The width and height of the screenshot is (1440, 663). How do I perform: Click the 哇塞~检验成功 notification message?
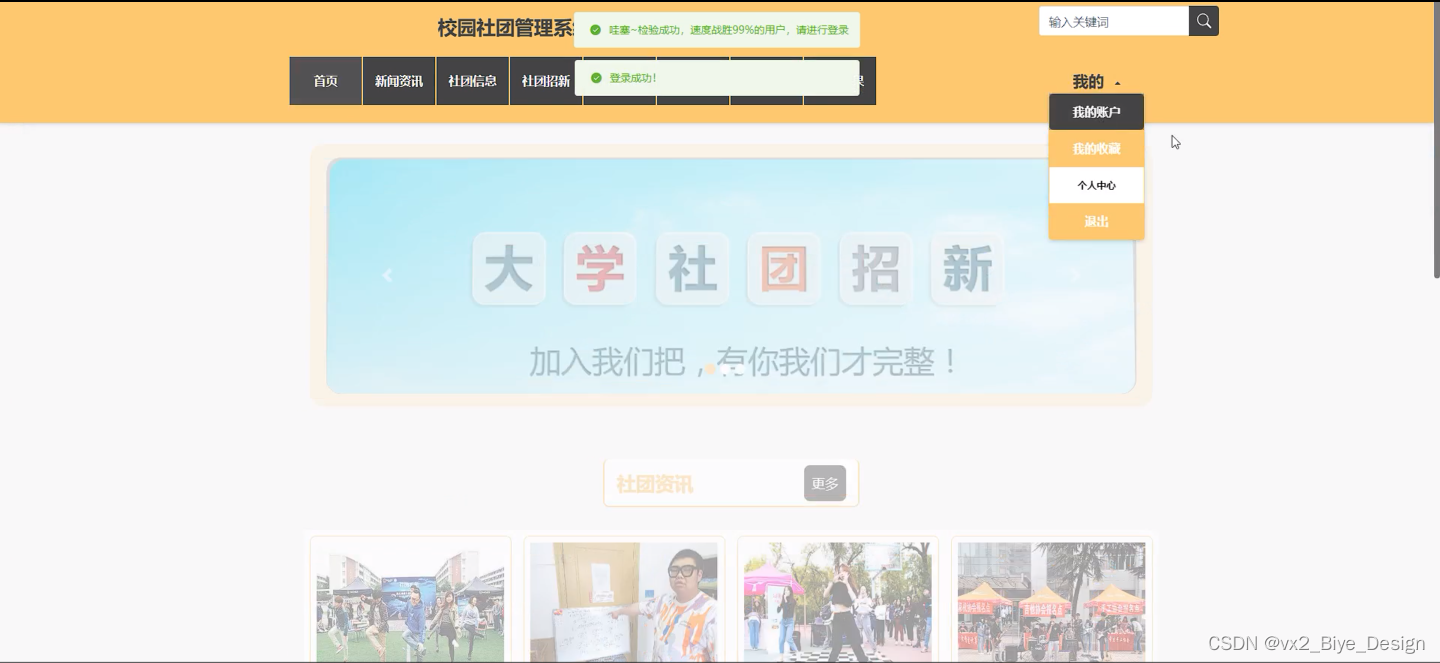tap(729, 30)
